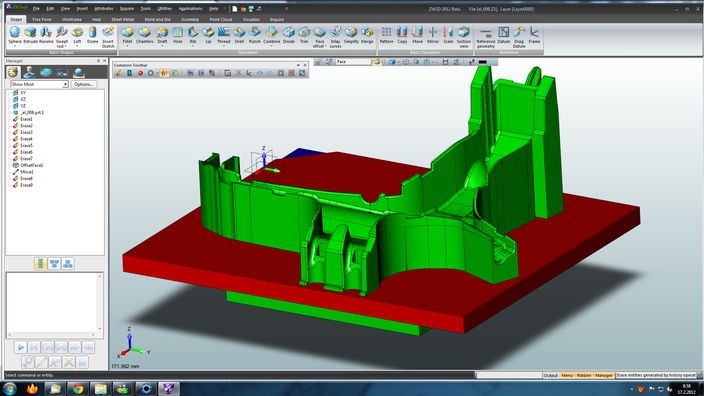Viewport: 704px width, 396px height.
Task: Click the Options... button in Manager
Action: (x=84, y=84)
